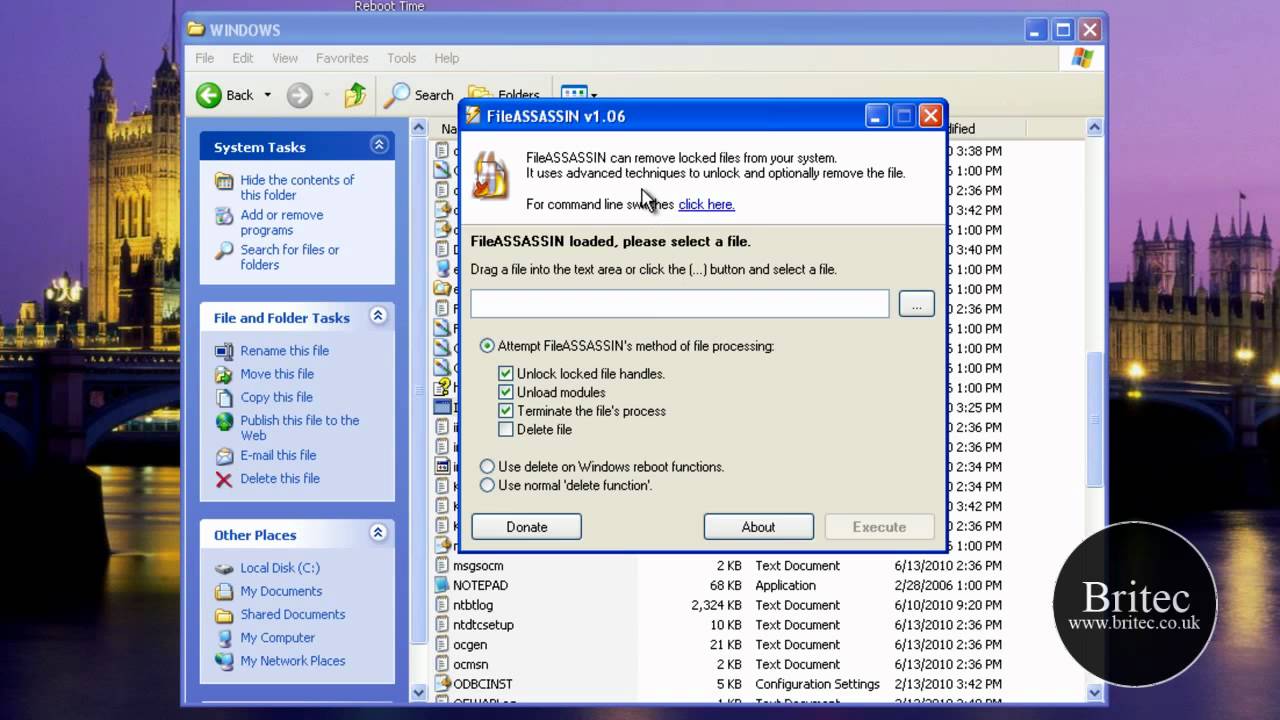Screen dimensions: 1280x720
Task: Open the File menu in WINDOWS Explorer
Action: [x=205, y=58]
